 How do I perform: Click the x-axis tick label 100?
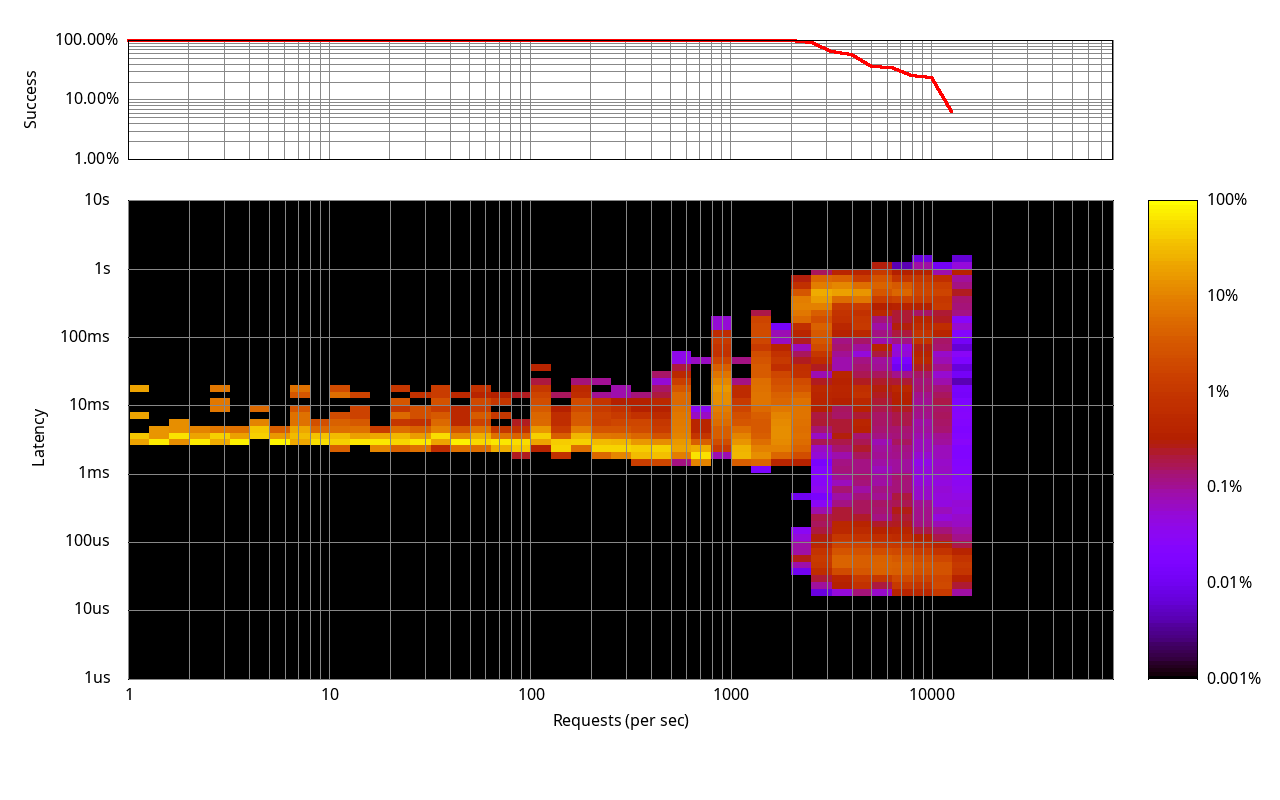[531, 695]
